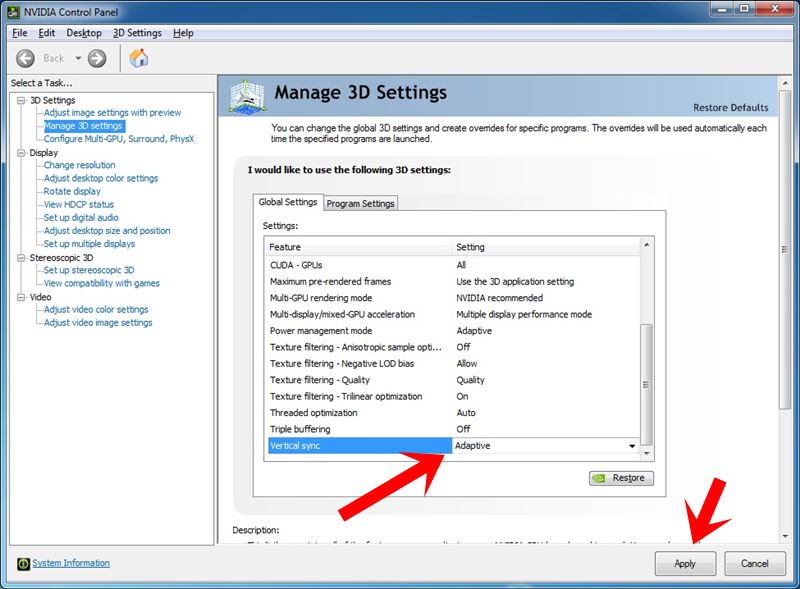Open Adjust video color settings
This screenshot has width=800, height=589.
(96, 309)
